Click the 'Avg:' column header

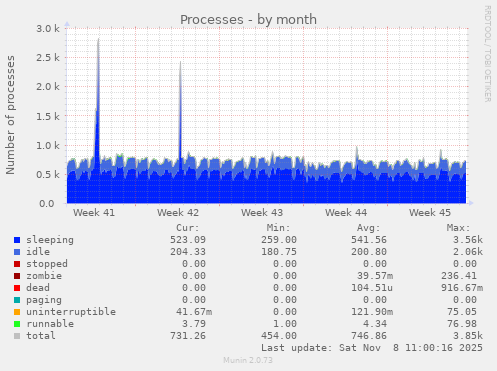pos(368,228)
